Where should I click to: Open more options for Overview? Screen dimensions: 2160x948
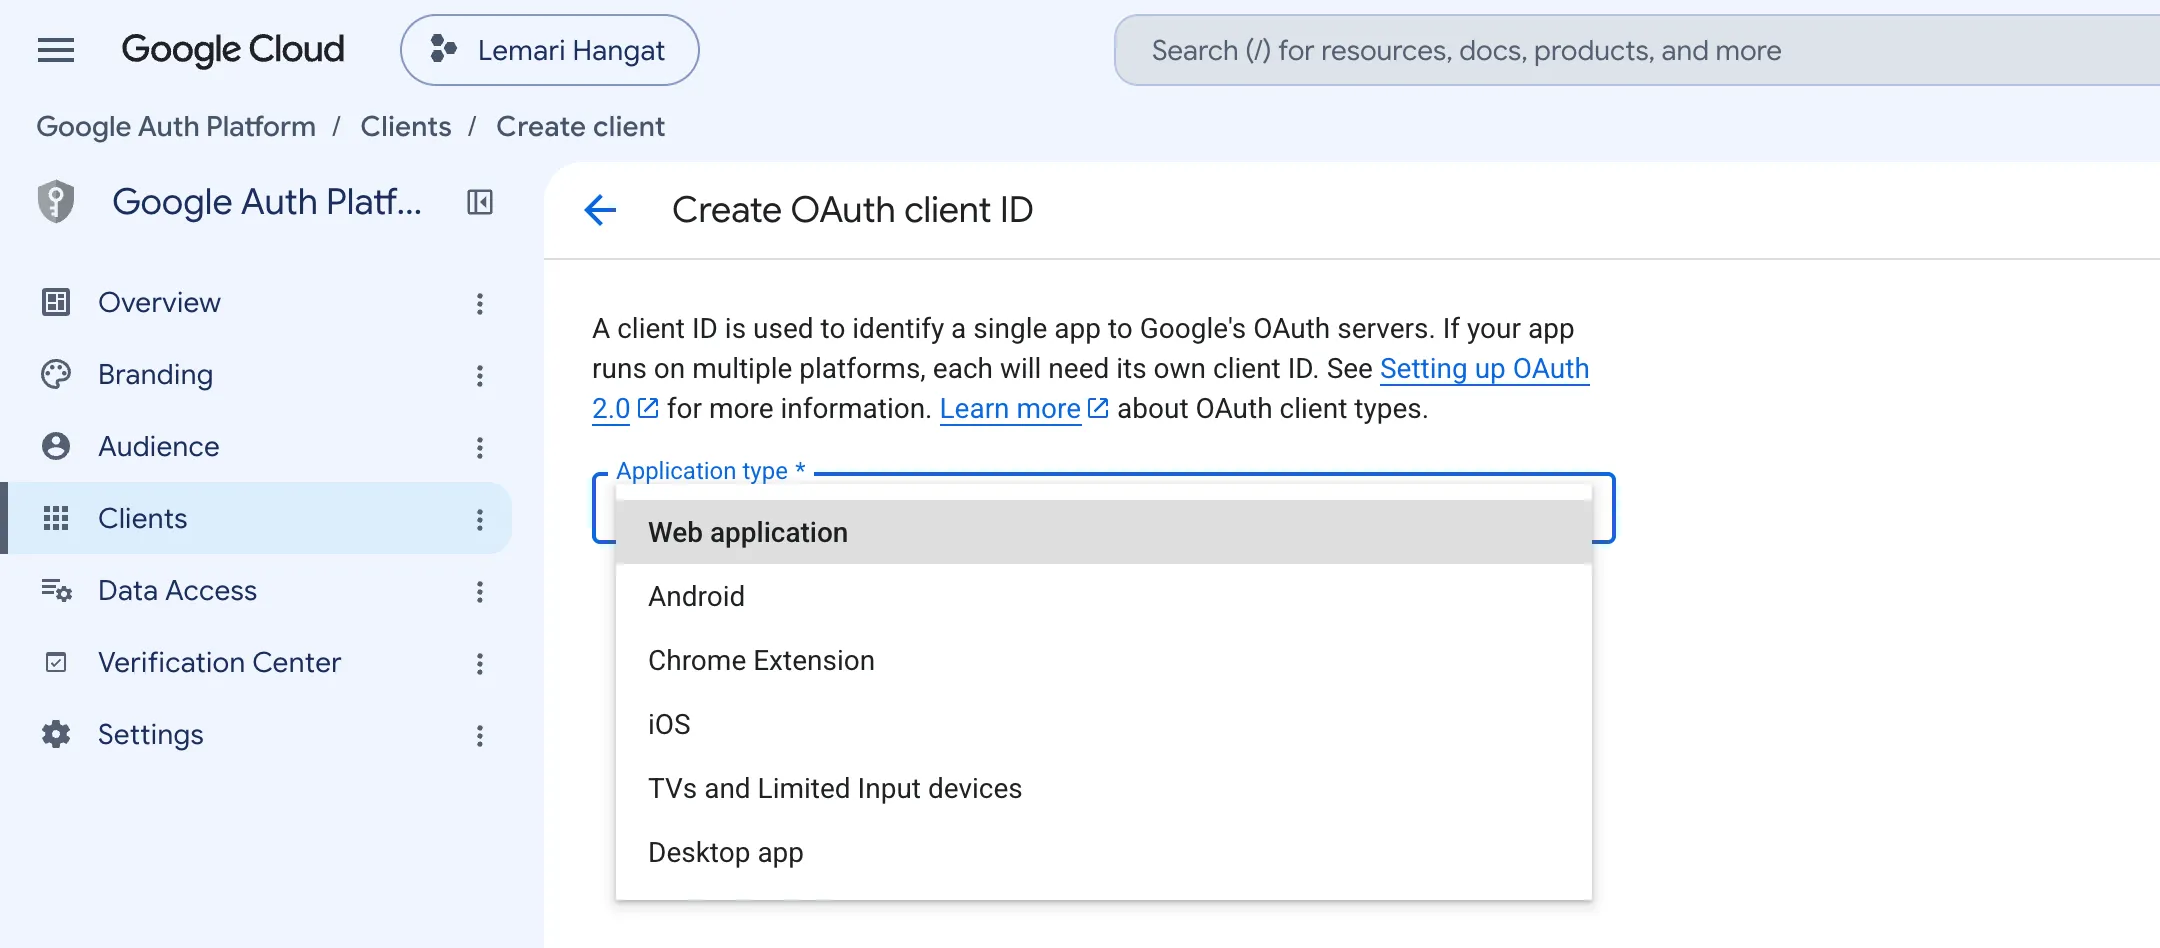480,303
